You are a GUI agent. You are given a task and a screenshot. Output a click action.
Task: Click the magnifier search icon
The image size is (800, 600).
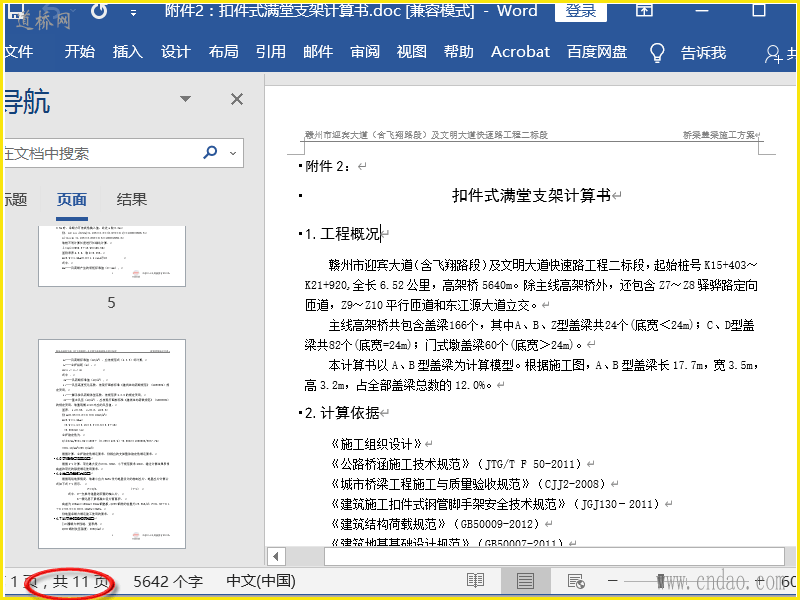[x=210, y=152]
